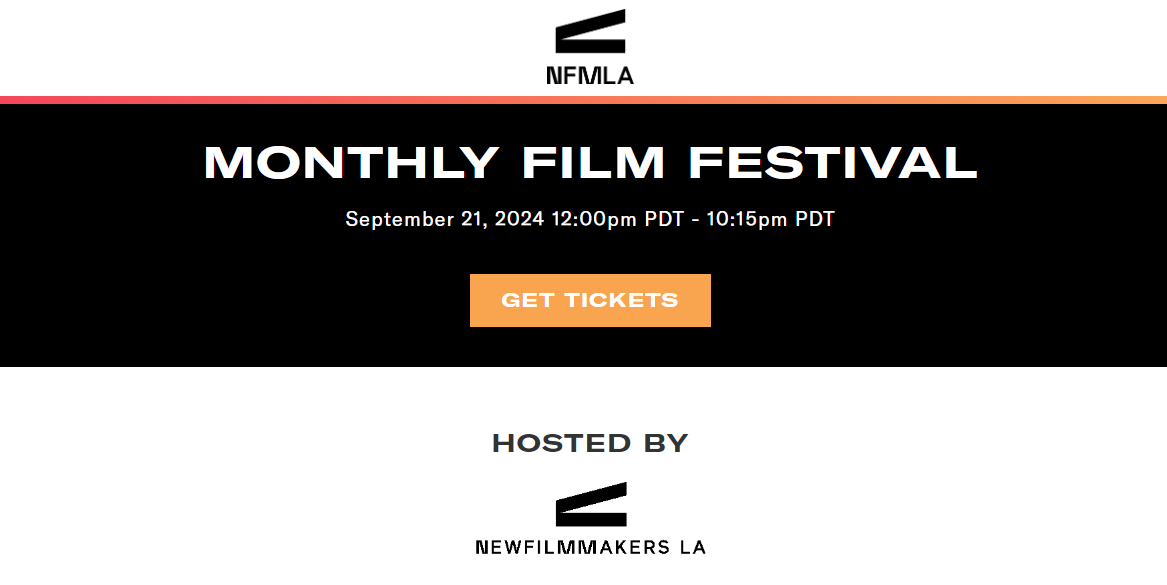Click the NFMLA clapperboard logo at top
The image size is (1167, 585).
590,31
